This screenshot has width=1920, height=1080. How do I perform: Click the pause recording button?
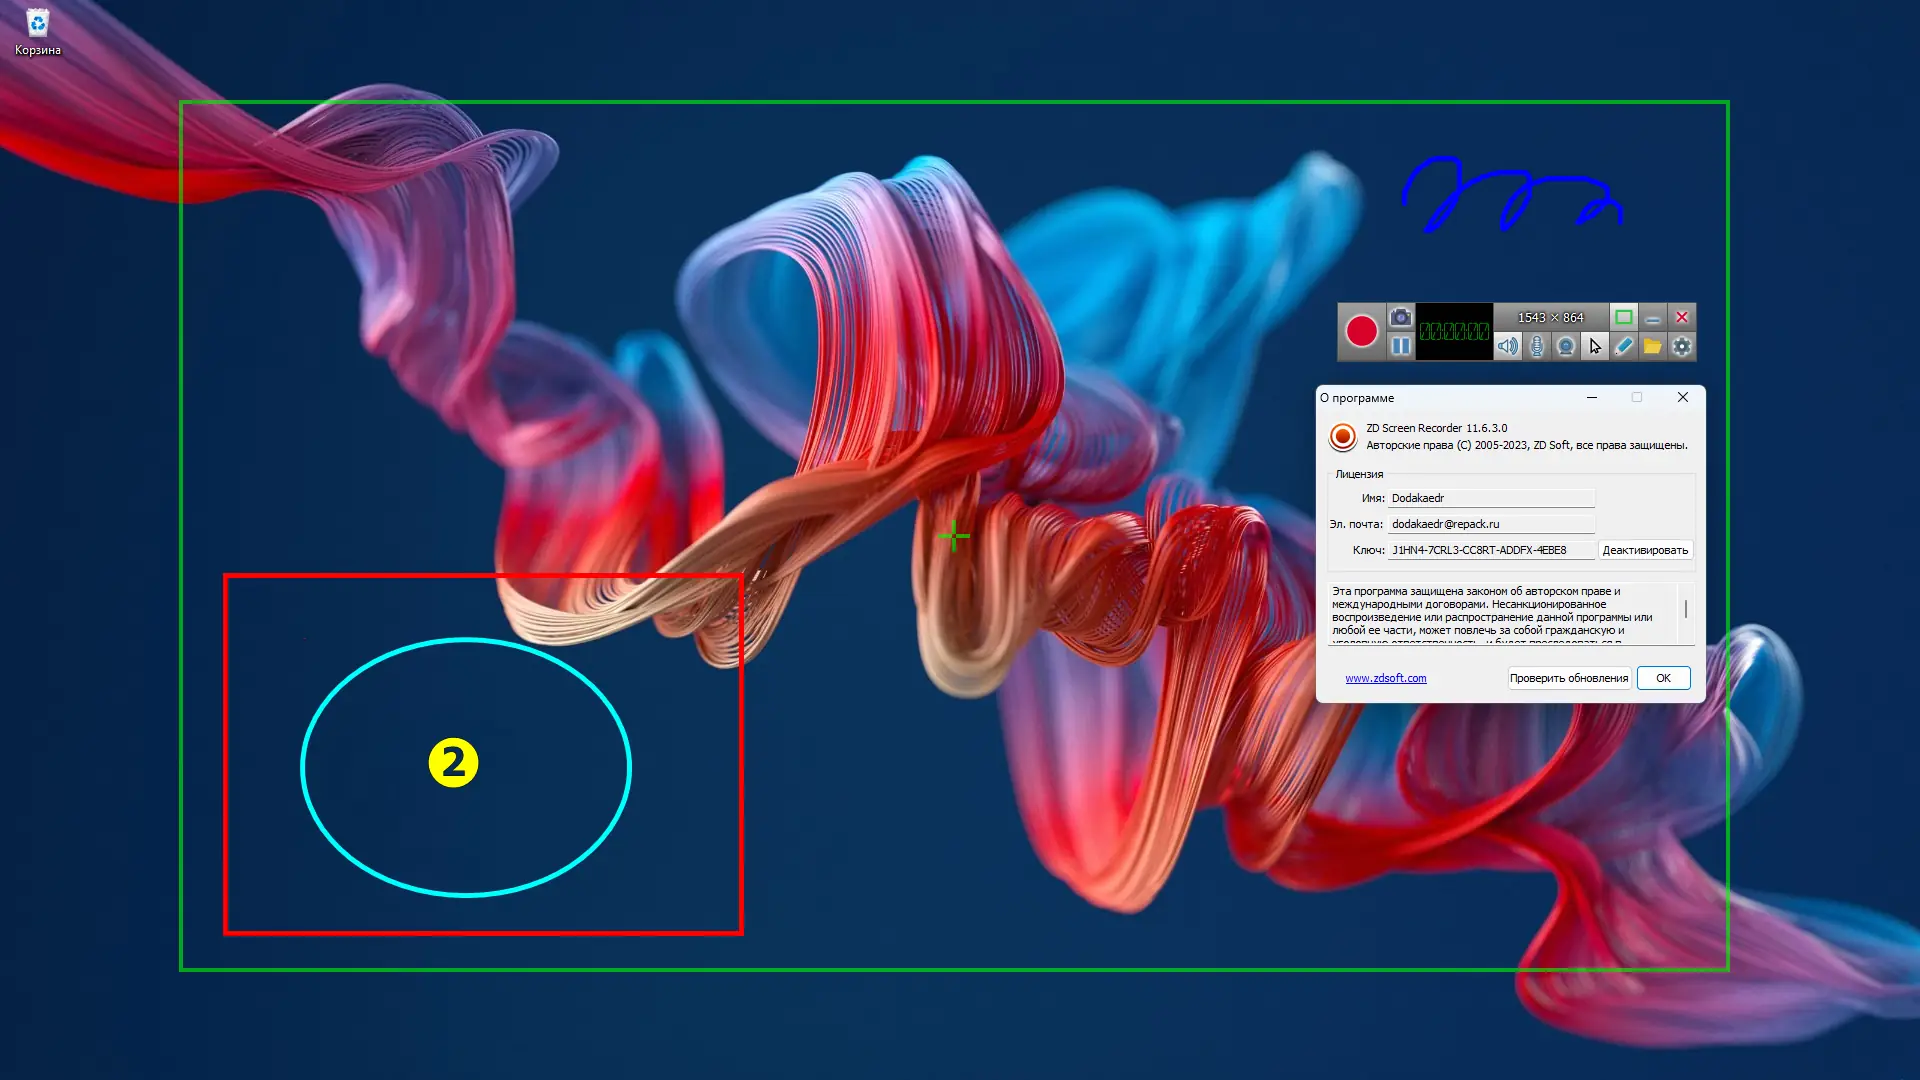coord(1400,346)
